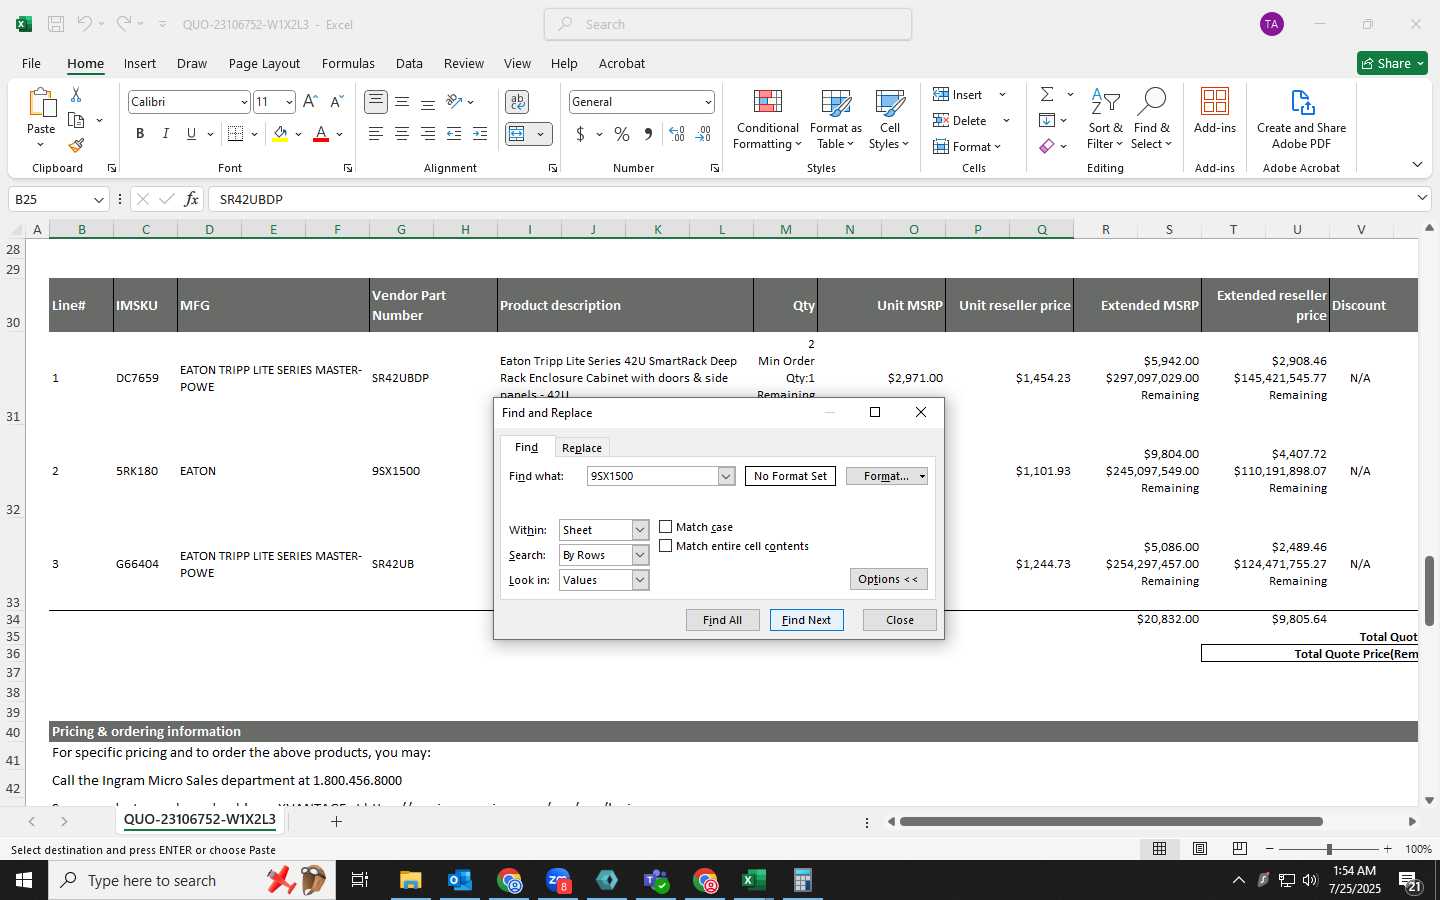The width and height of the screenshot is (1440, 900).
Task: Increase font size with the larger A icon
Action: [310, 102]
